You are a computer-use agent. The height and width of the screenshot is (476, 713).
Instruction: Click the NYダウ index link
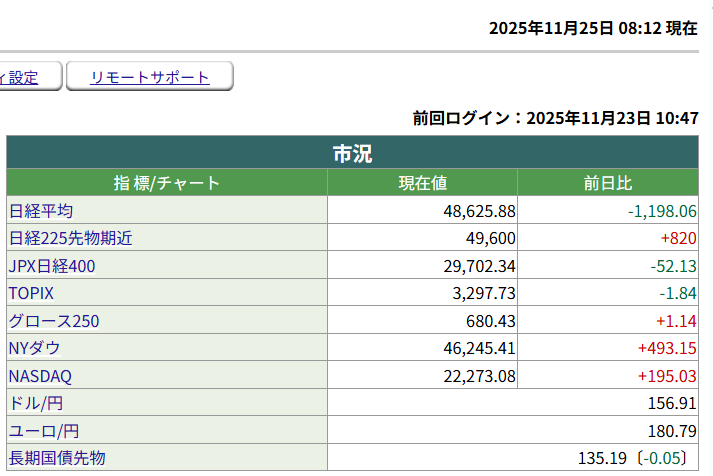point(34,348)
